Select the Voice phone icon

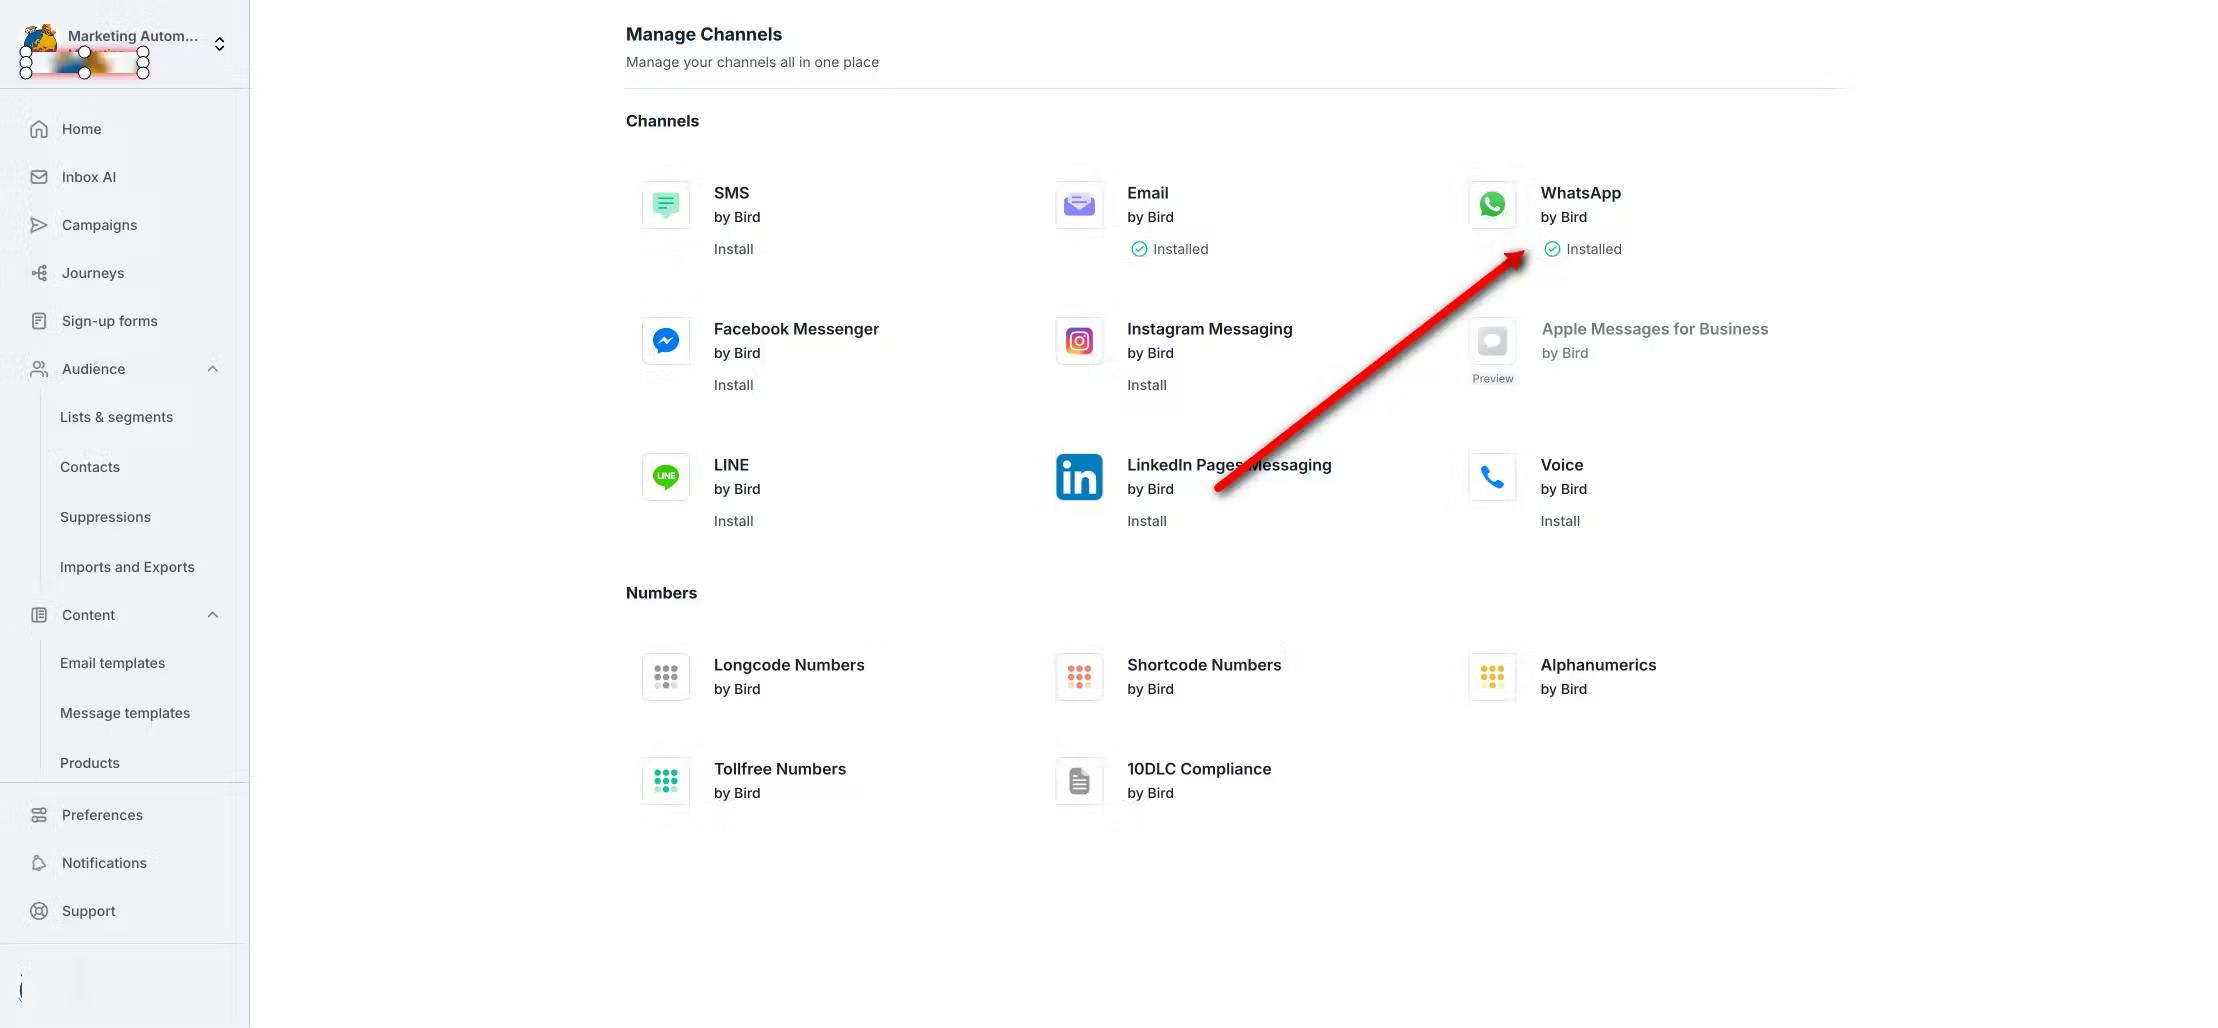click(1492, 477)
